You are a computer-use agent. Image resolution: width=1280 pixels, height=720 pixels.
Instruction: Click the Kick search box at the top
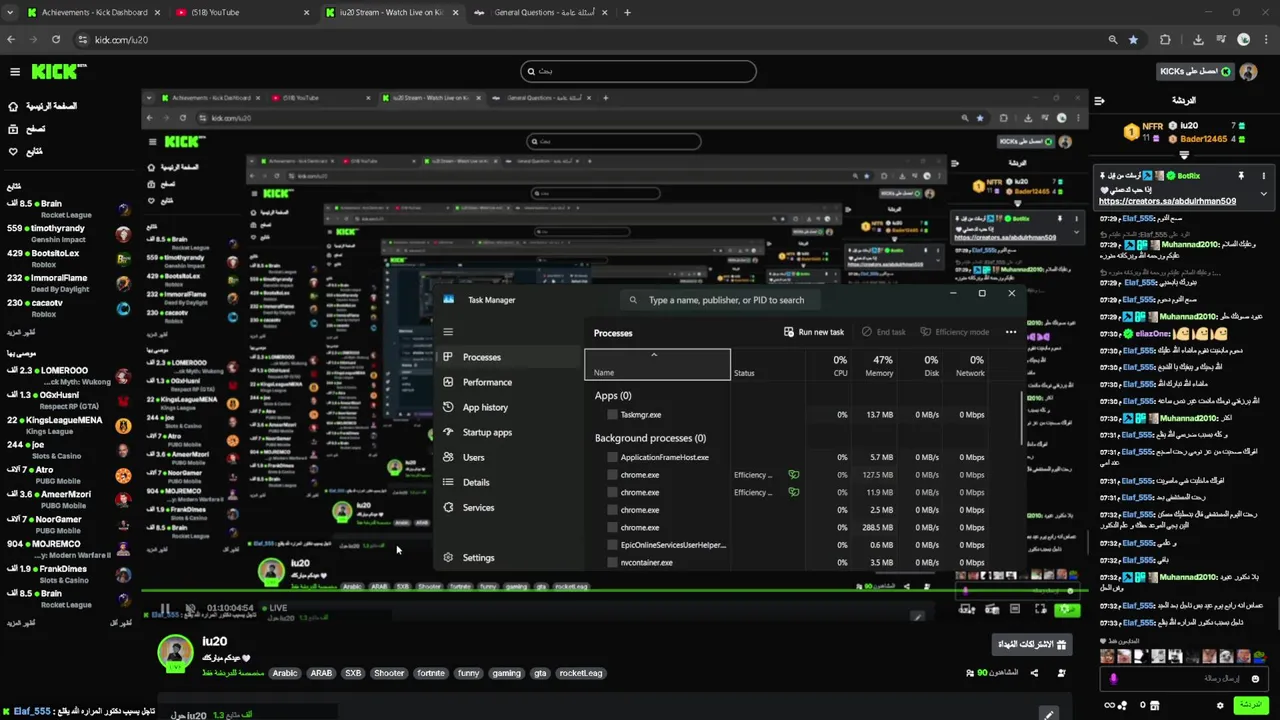(x=638, y=71)
